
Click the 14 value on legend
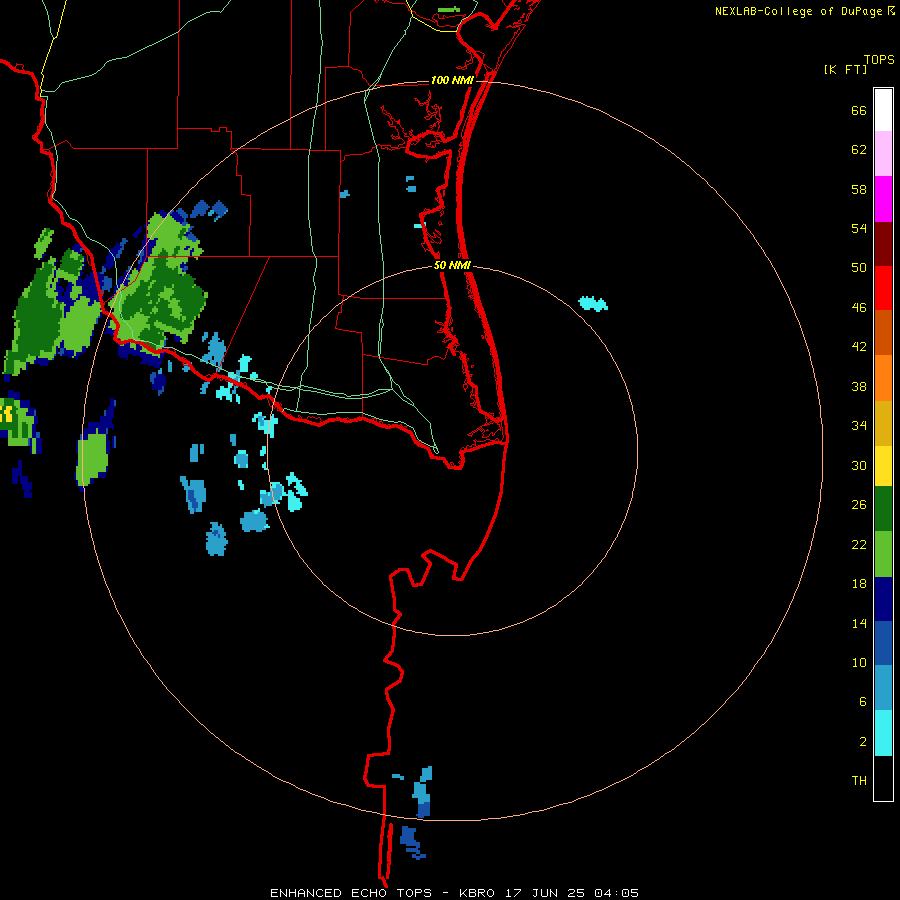(x=859, y=623)
